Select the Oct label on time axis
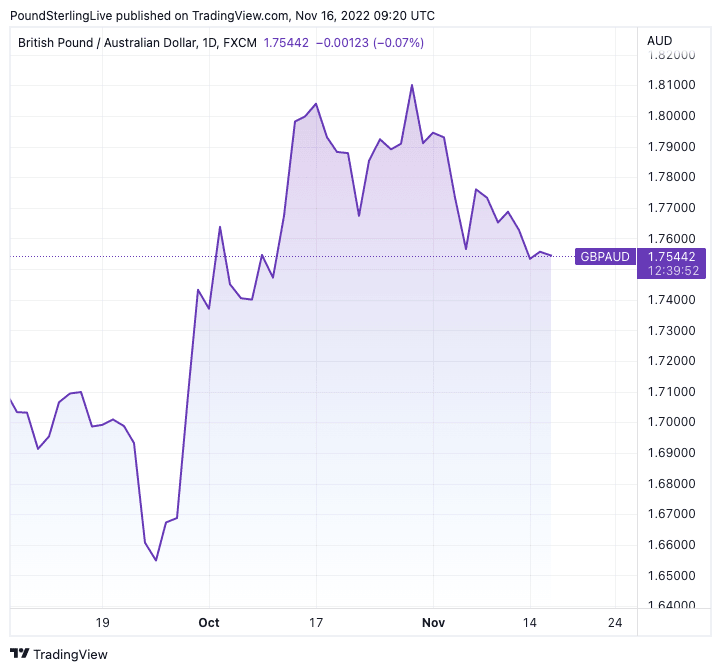The height and width of the screenshot is (671, 721). tap(209, 622)
